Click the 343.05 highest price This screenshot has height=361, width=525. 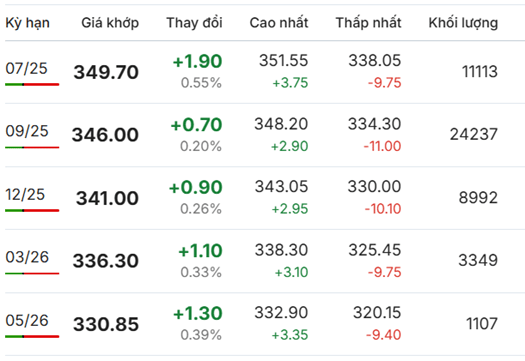coord(281,187)
